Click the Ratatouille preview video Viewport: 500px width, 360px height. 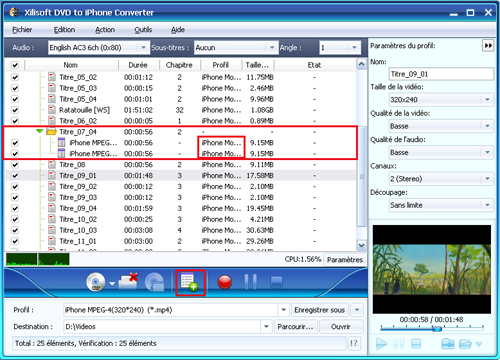tap(432, 269)
